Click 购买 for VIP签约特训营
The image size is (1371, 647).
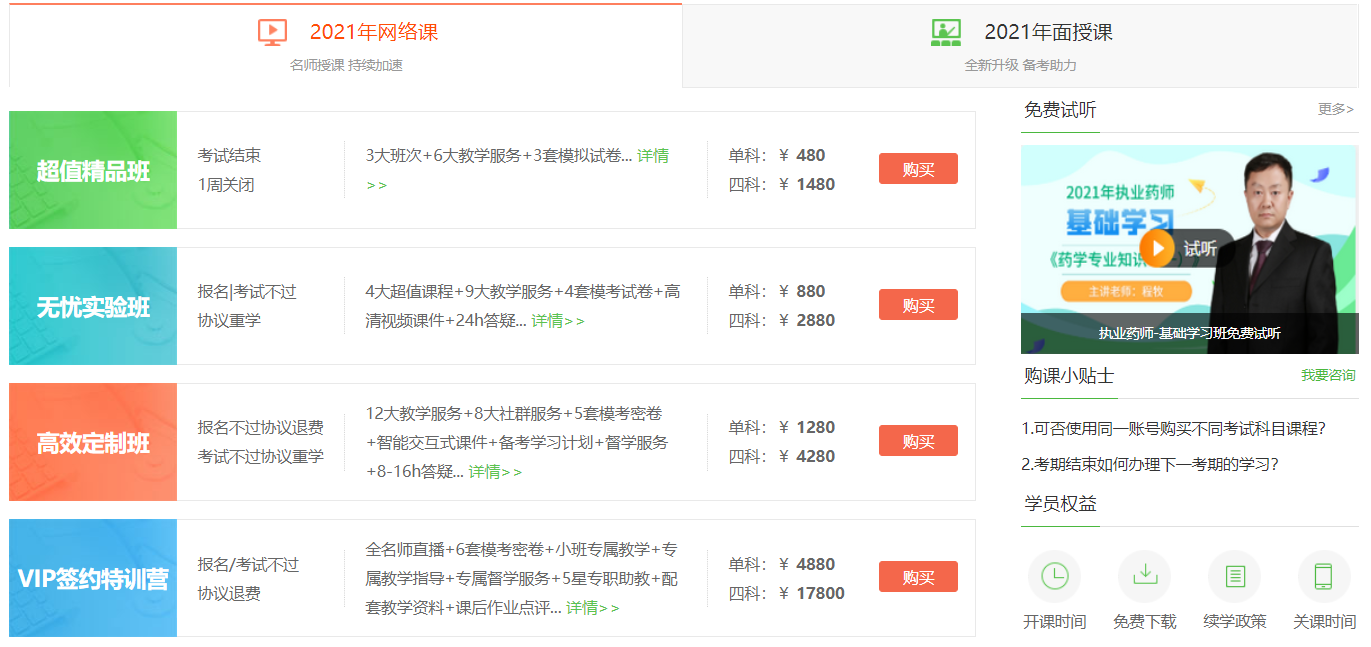[x=917, y=576]
